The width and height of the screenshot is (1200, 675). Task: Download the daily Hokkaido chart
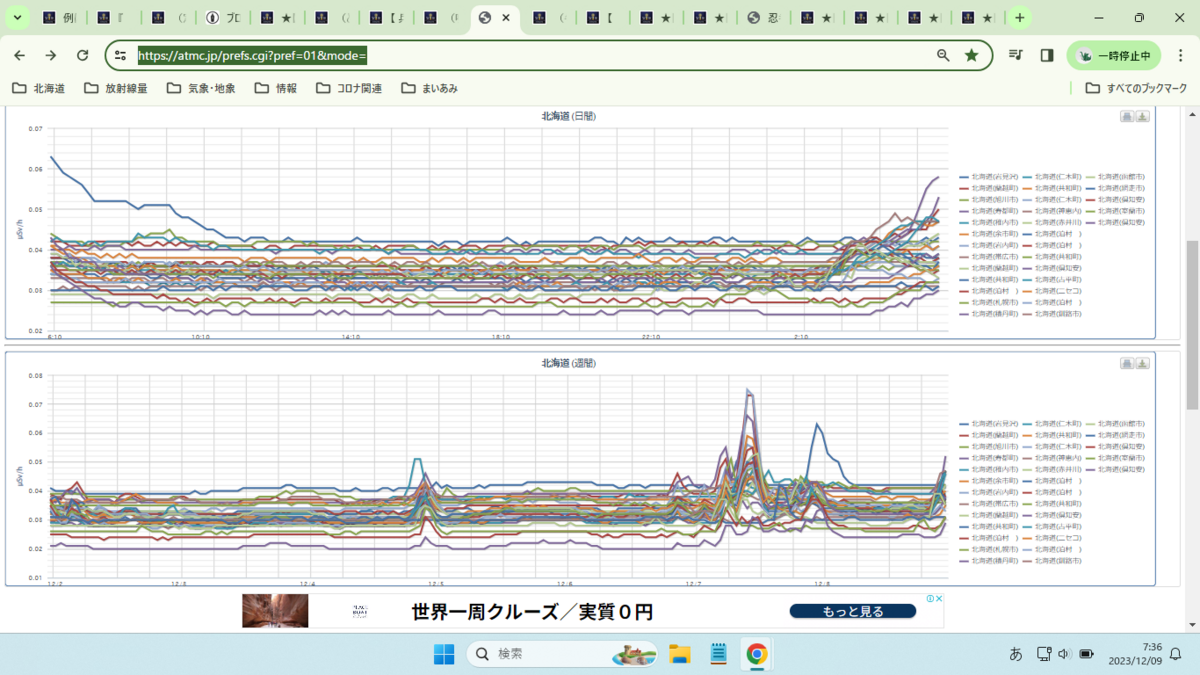point(1142,116)
